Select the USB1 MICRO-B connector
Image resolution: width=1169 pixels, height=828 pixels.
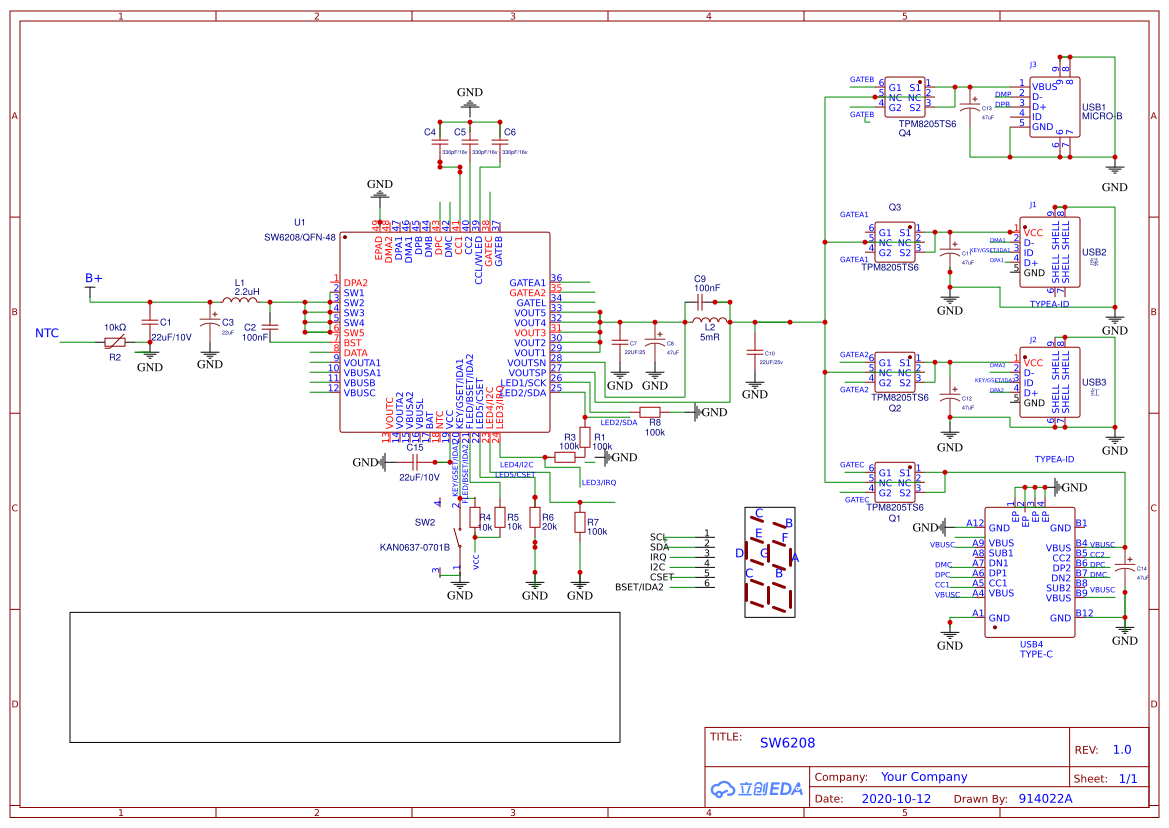click(x=1054, y=107)
